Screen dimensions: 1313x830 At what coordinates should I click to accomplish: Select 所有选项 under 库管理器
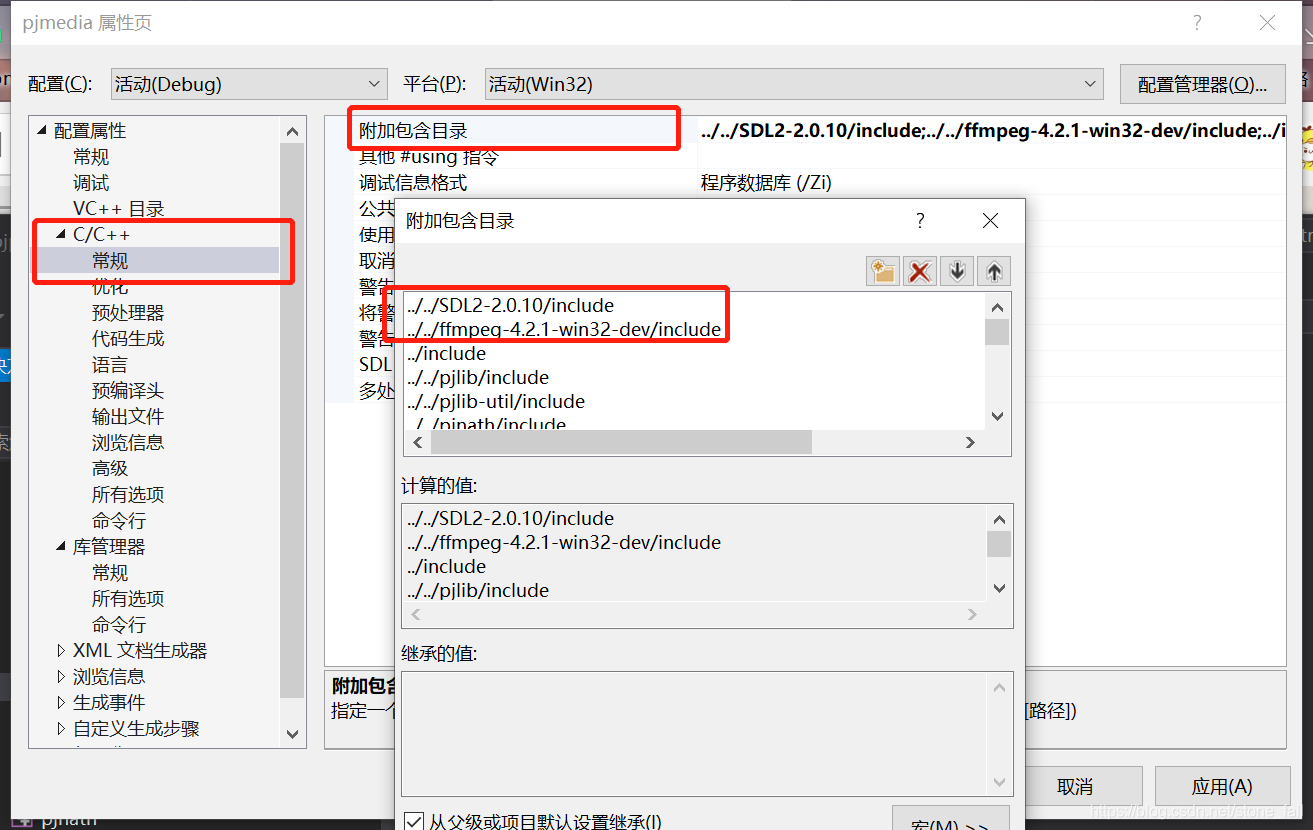(x=128, y=599)
